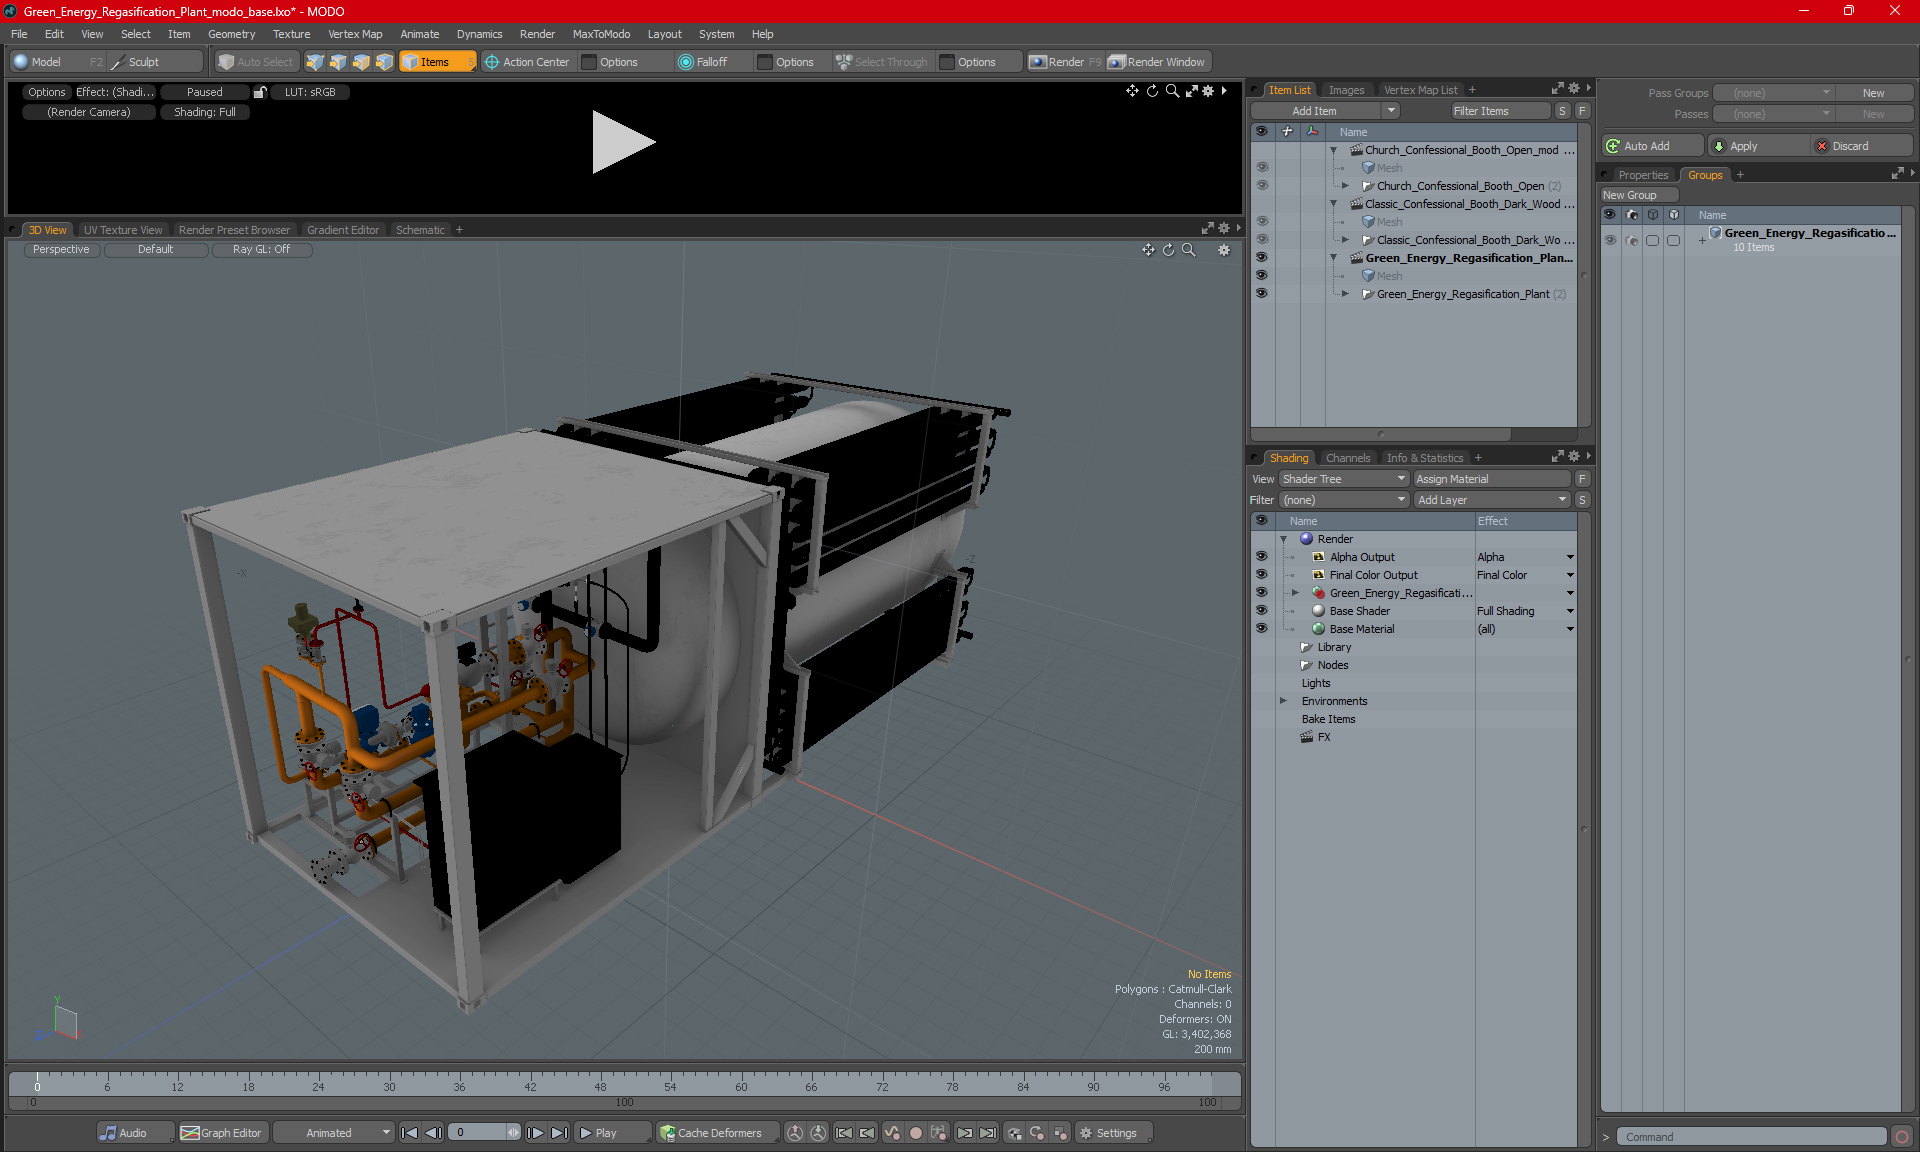This screenshot has height=1152, width=1920.
Task: Toggle Action Center Options checkbox
Action: coord(590,62)
